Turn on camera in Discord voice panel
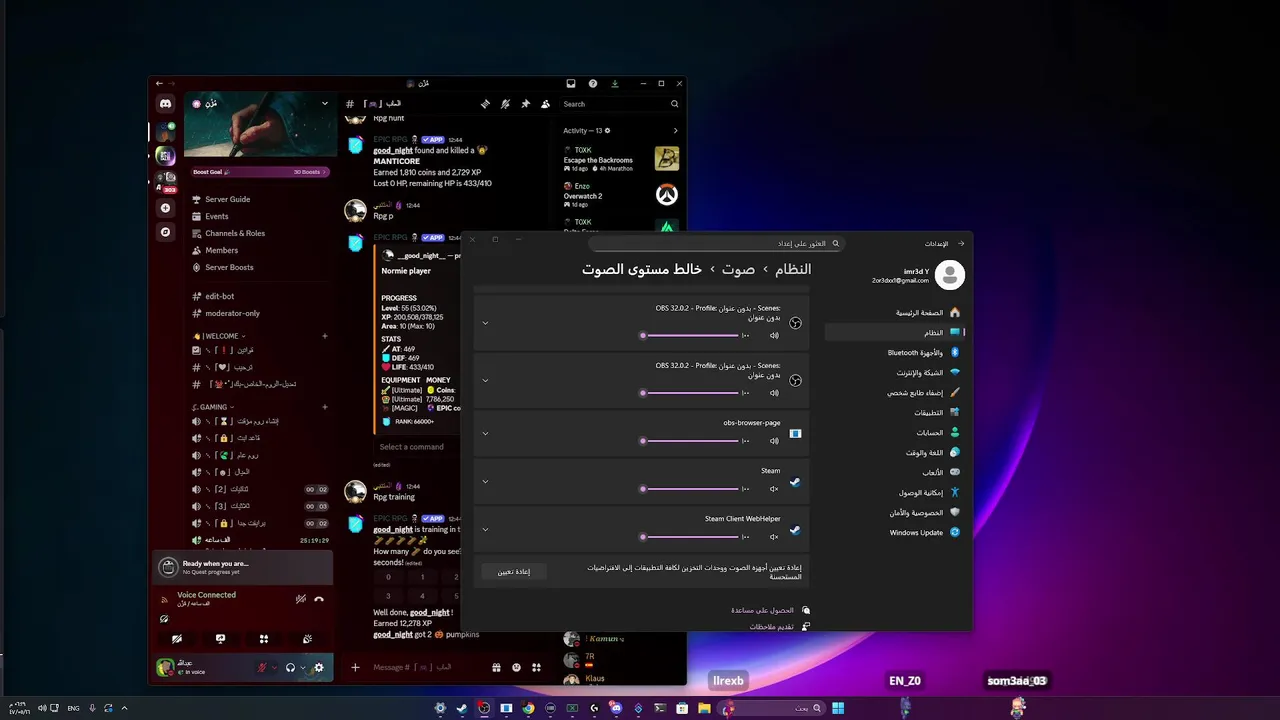Screen dimensions: 1280x720 point(177,639)
